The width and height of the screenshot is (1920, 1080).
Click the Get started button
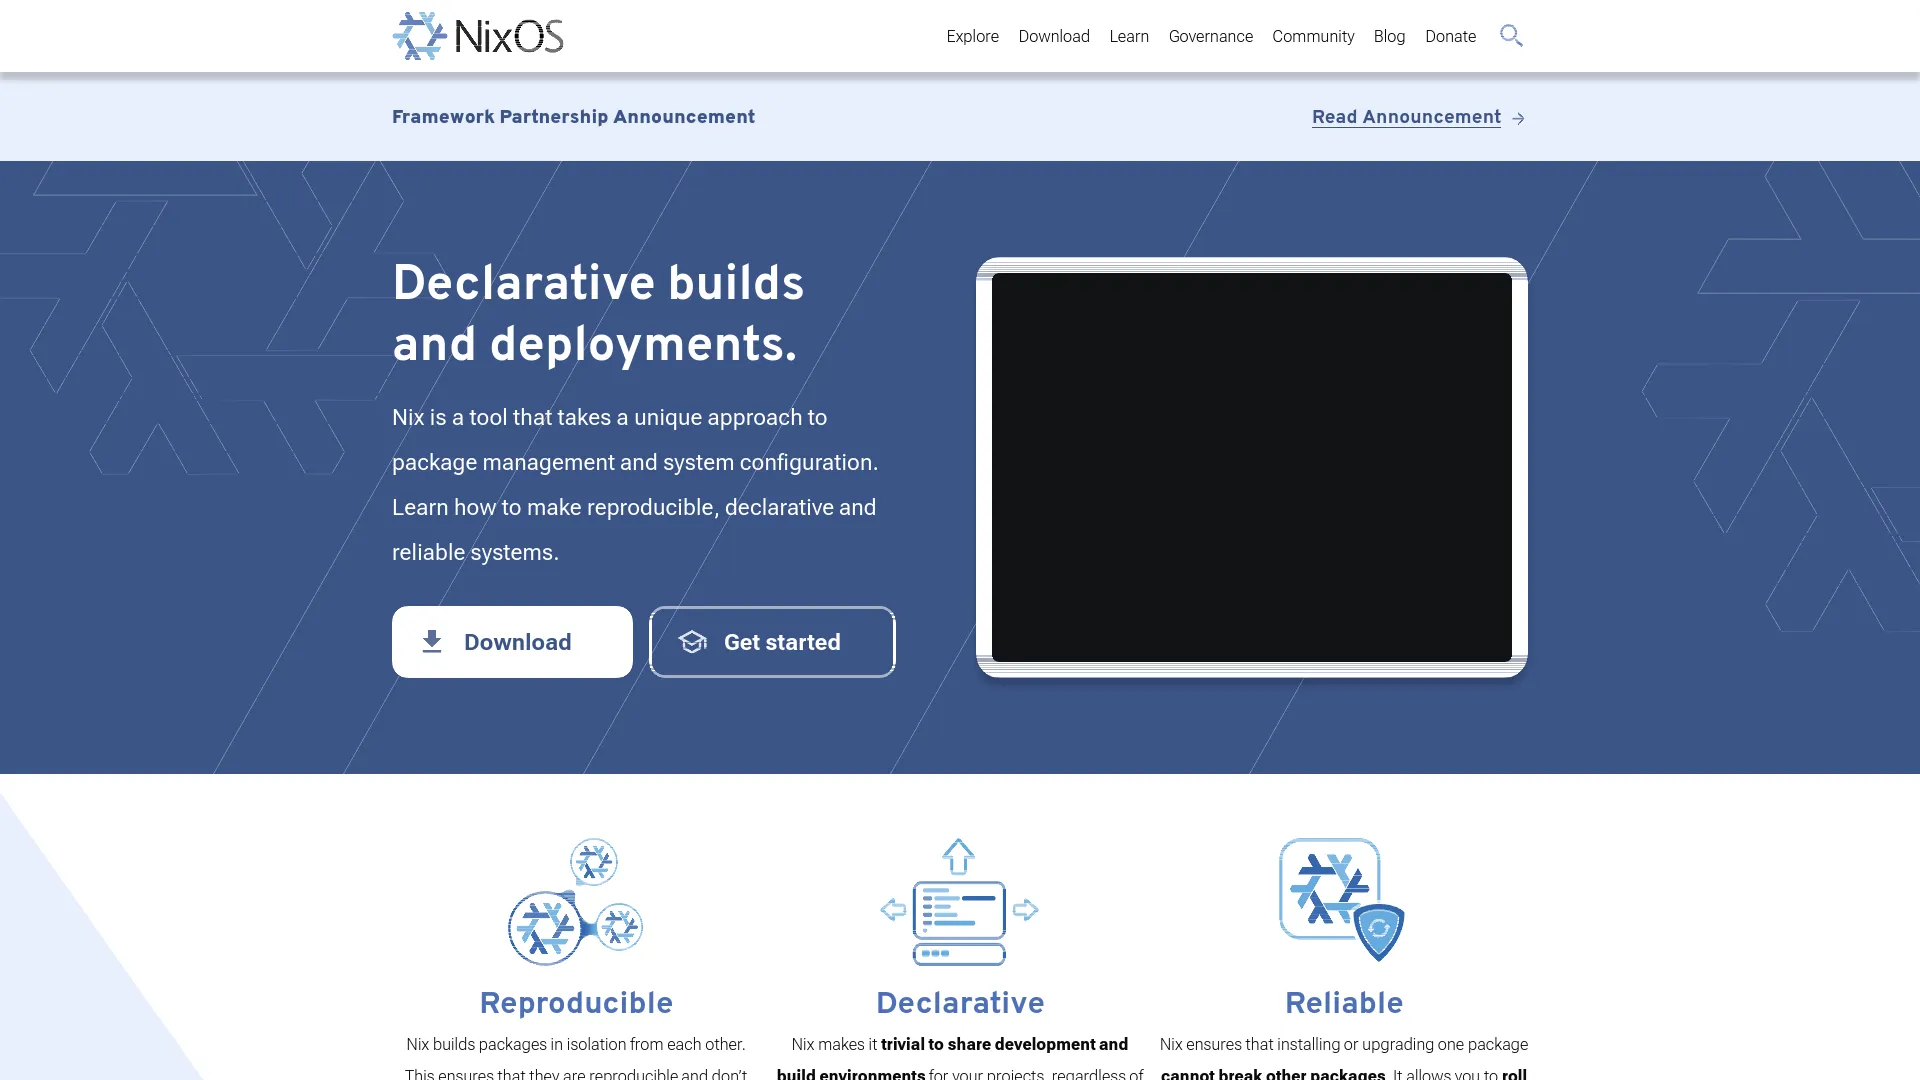pyautogui.click(x=772, y=642)
